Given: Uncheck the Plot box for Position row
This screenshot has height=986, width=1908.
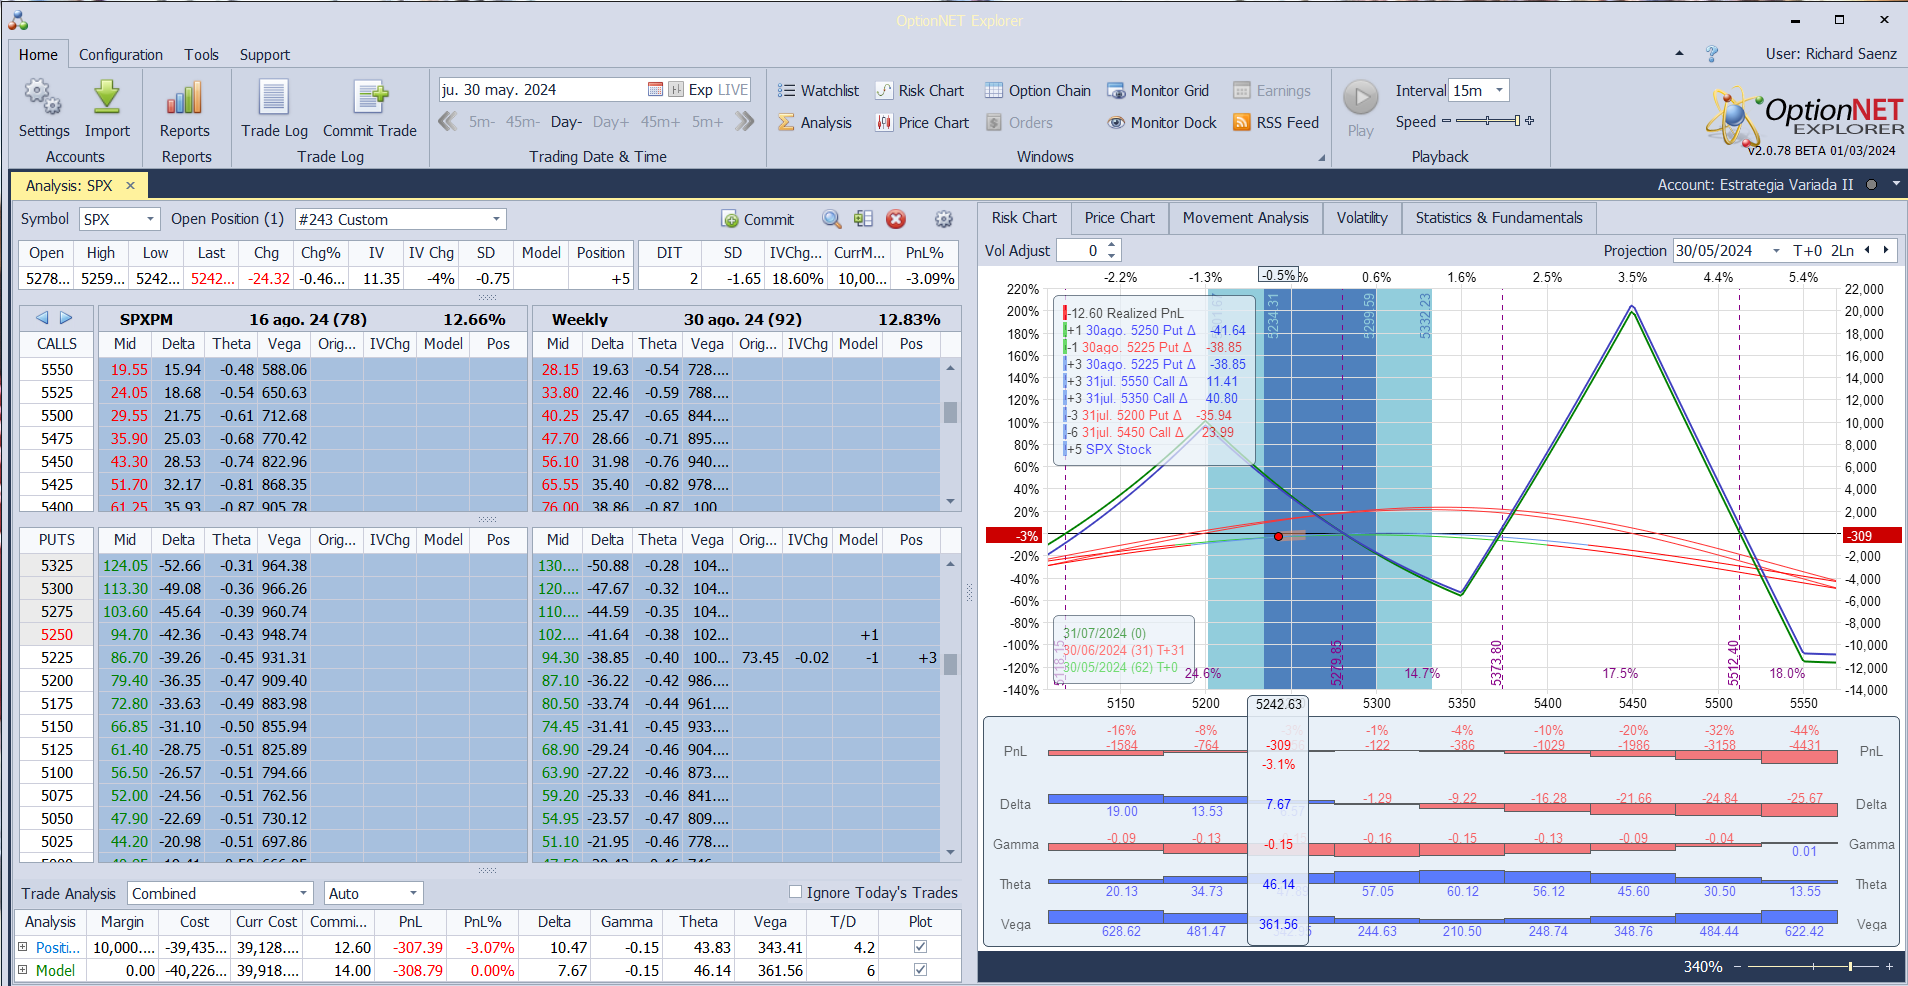Looking at the screenshot, I should tap(920, 946).
